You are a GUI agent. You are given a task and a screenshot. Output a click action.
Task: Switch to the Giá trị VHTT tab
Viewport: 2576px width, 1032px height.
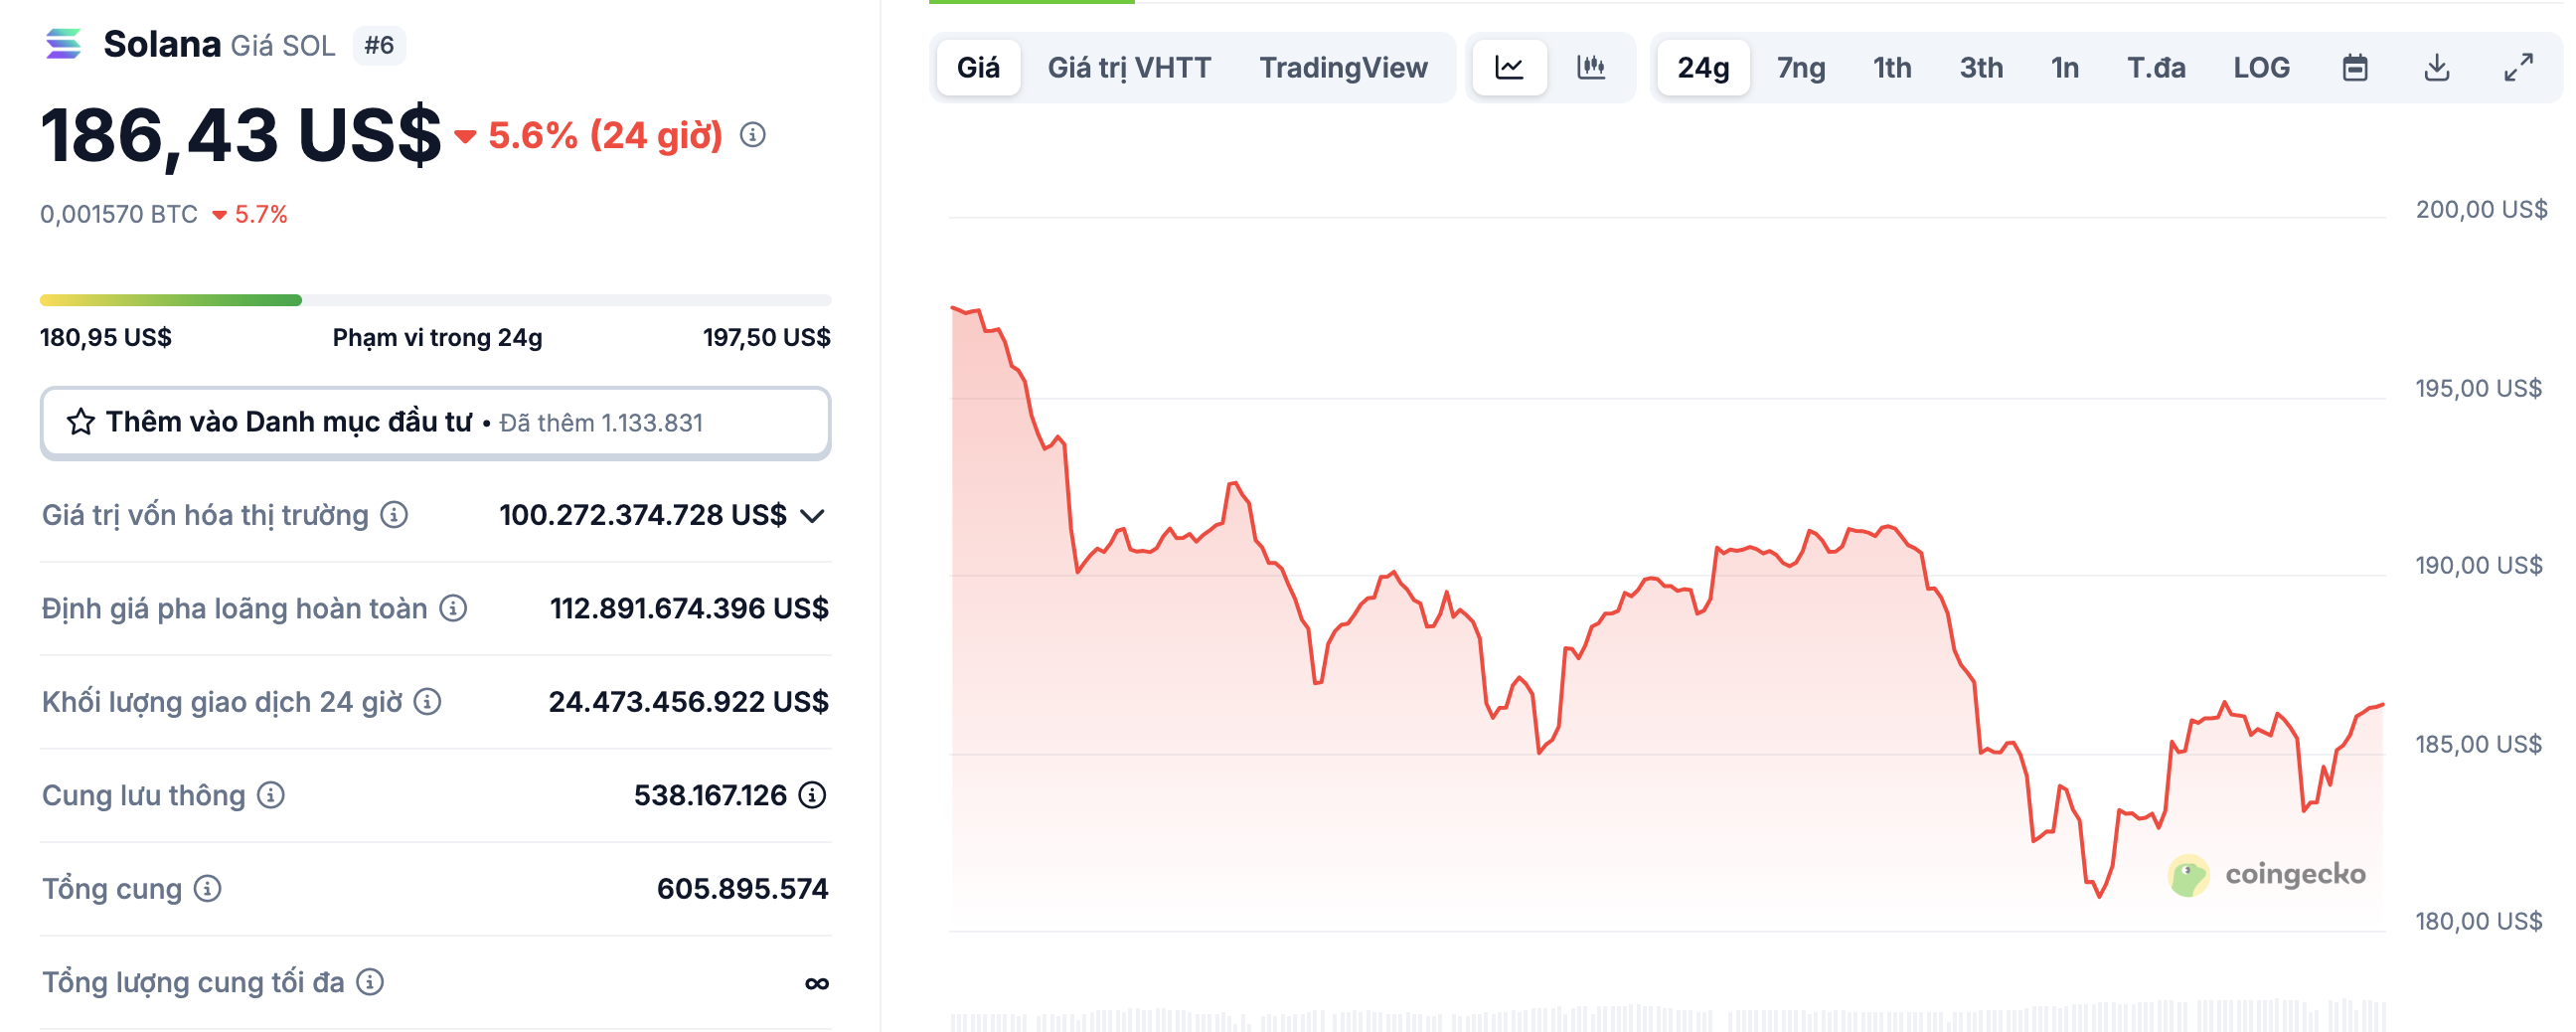click(1129, 68)
